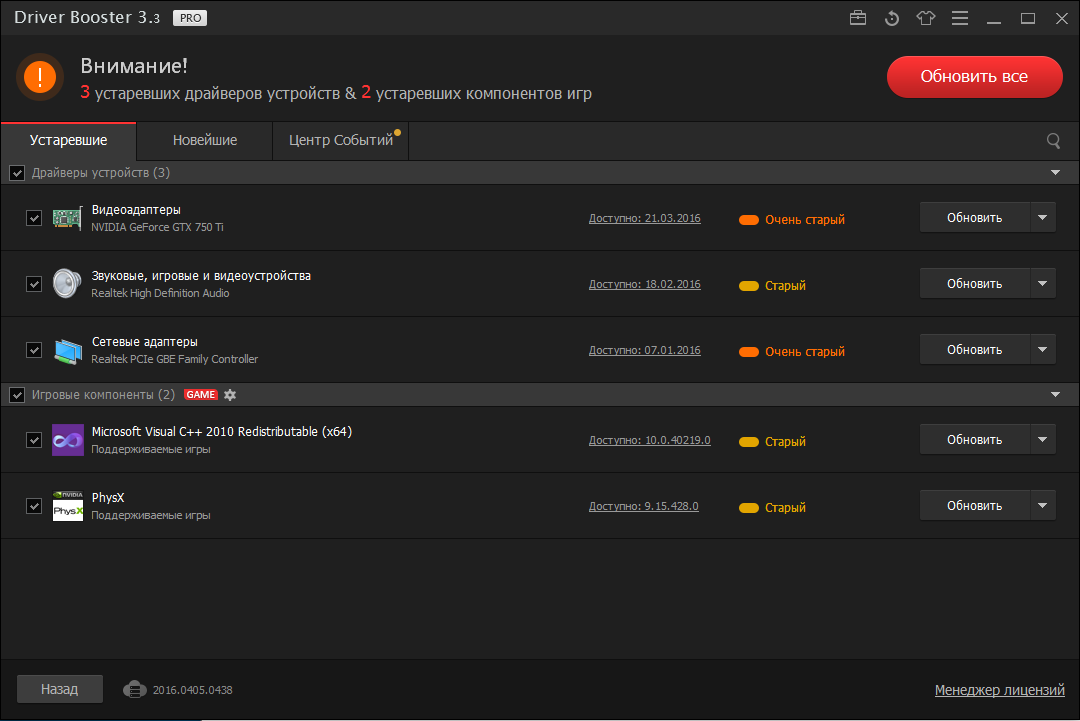Click the Внимание! heading

click(x=134, y=66)
